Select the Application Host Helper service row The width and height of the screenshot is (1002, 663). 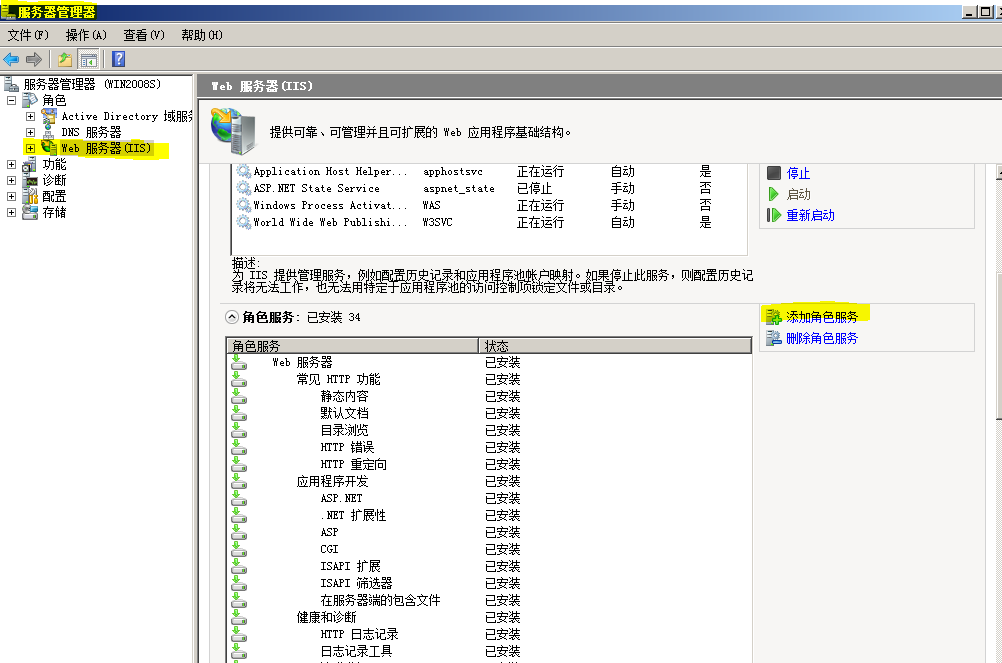(x=489, y=171)
